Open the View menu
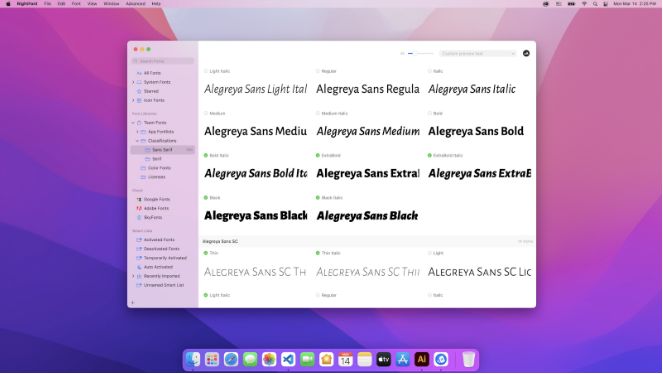The image size is (663, 374). [x=92, y=4]
